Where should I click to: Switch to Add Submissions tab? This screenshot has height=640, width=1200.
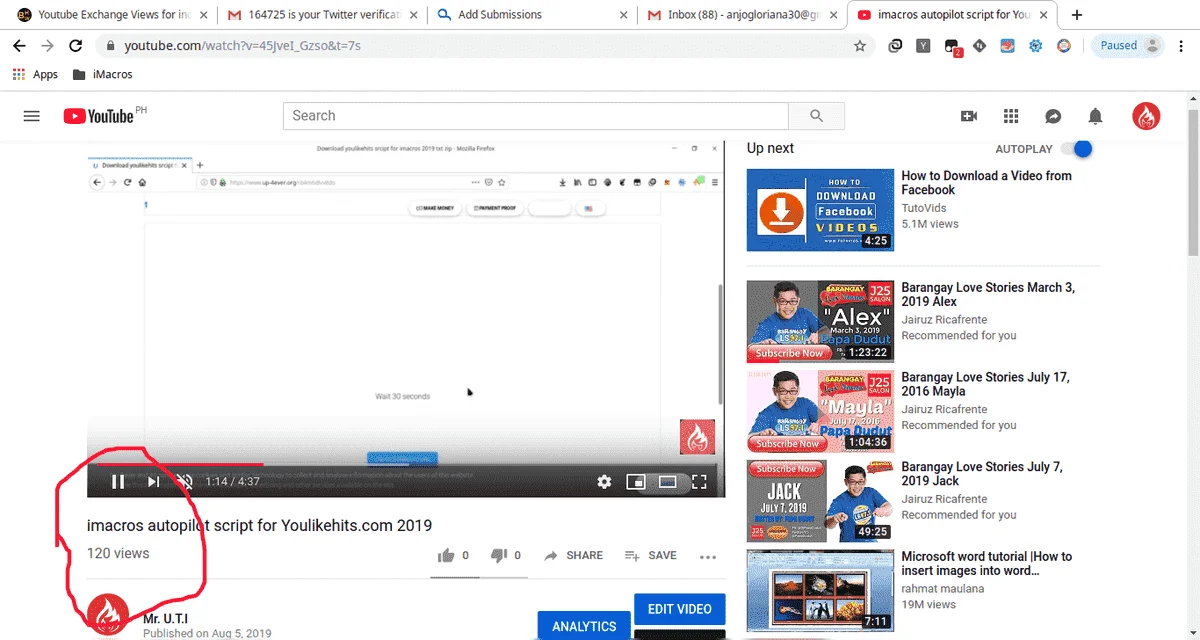(532, 15)
